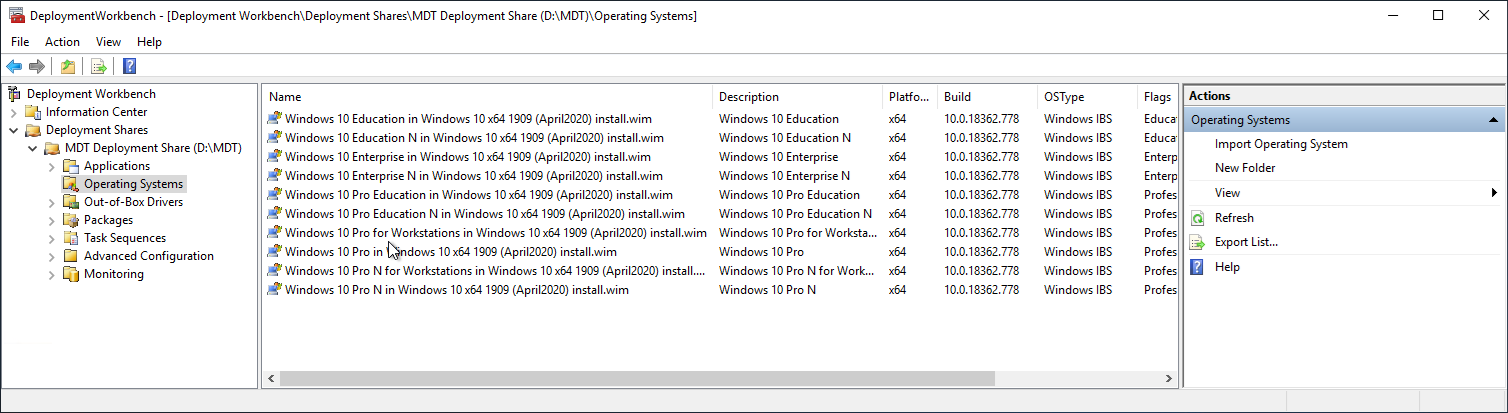Click the Applications folder icon in tree

coord(71,166)
